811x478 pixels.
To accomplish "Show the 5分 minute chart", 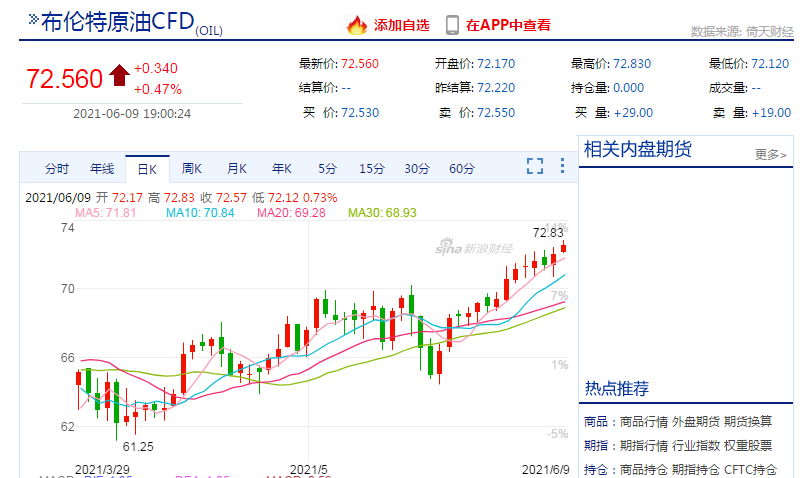I will (328, 168).
